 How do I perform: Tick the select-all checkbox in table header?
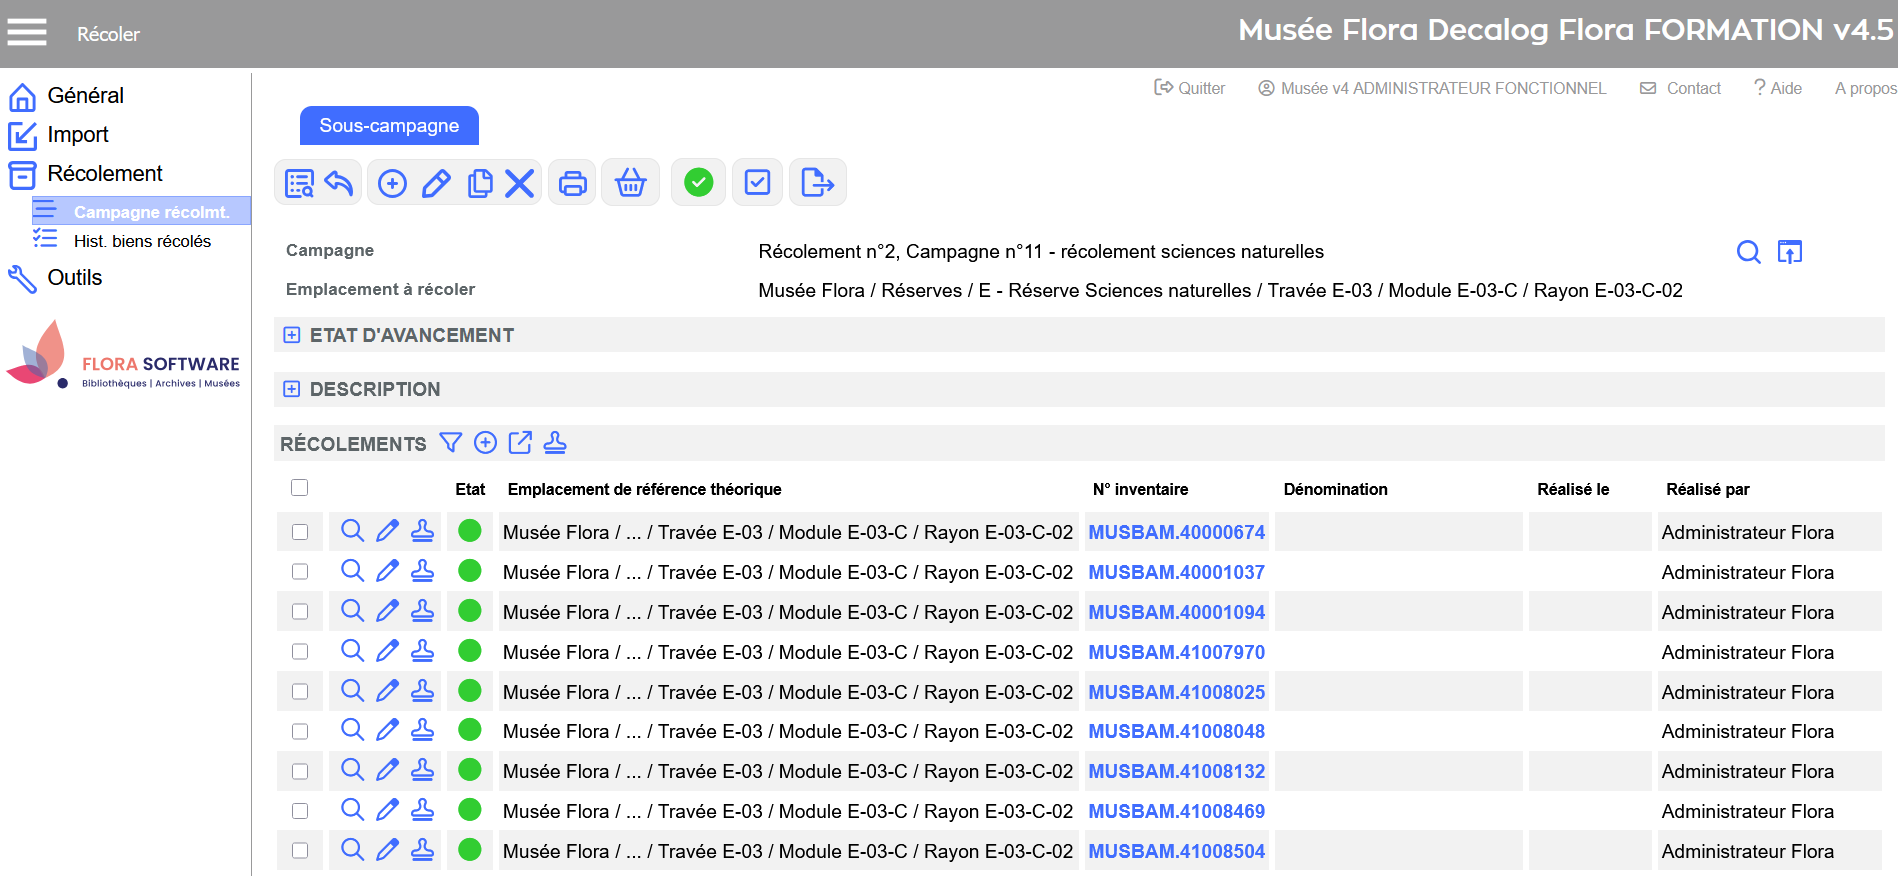(x=299, y=488)
